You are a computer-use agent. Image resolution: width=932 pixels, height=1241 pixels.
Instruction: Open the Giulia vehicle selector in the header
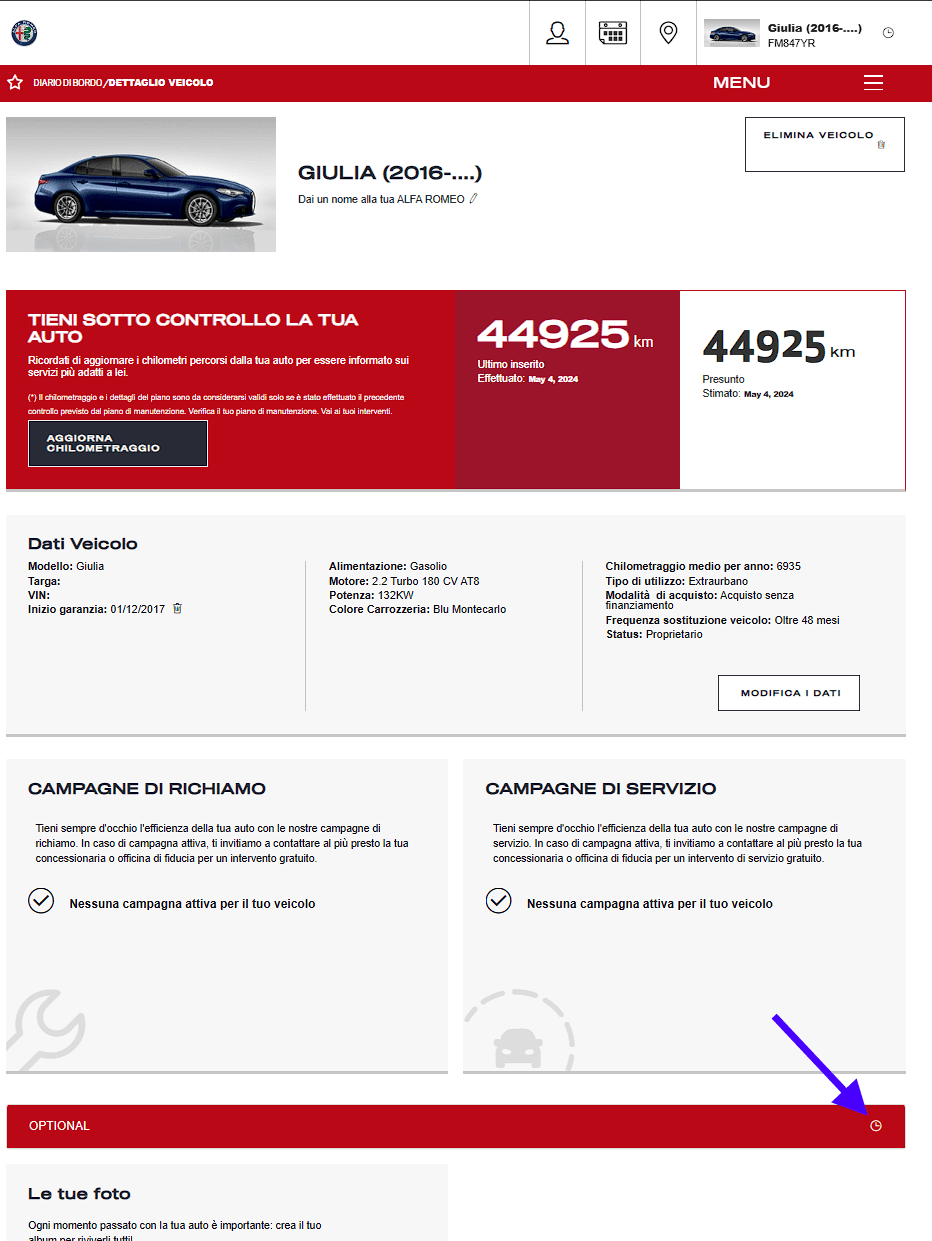click(783, 34)
